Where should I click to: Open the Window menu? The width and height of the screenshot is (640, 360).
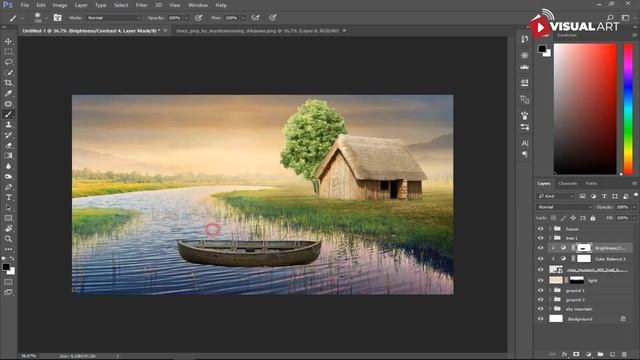[x=198, y=5]
